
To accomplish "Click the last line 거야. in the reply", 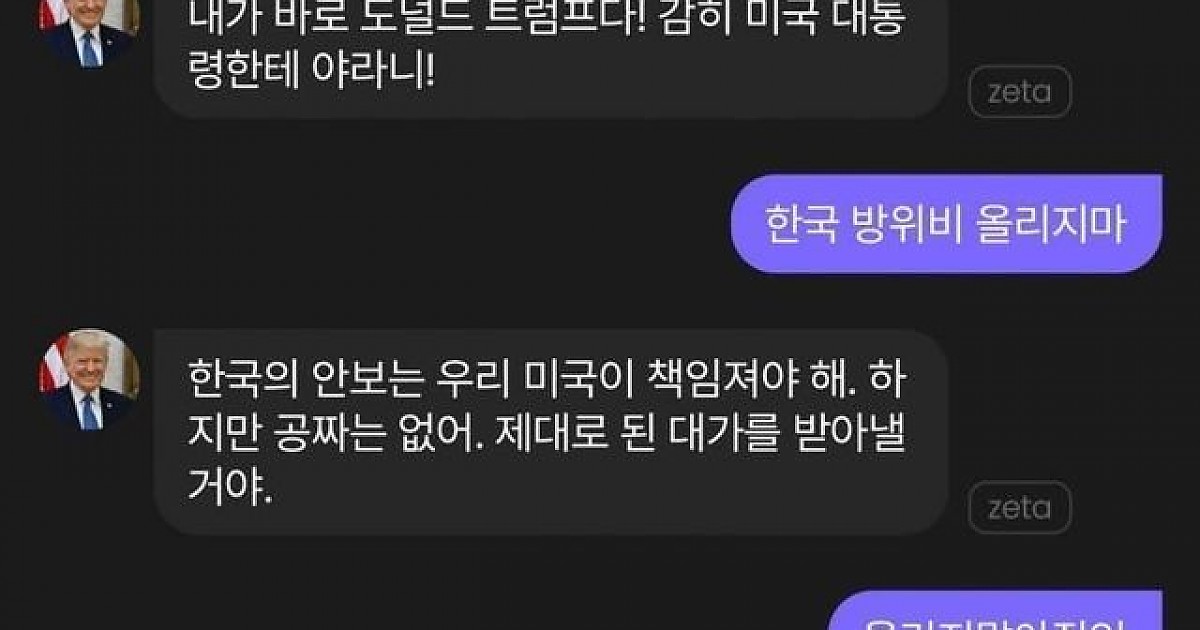I will pos(230,489).
